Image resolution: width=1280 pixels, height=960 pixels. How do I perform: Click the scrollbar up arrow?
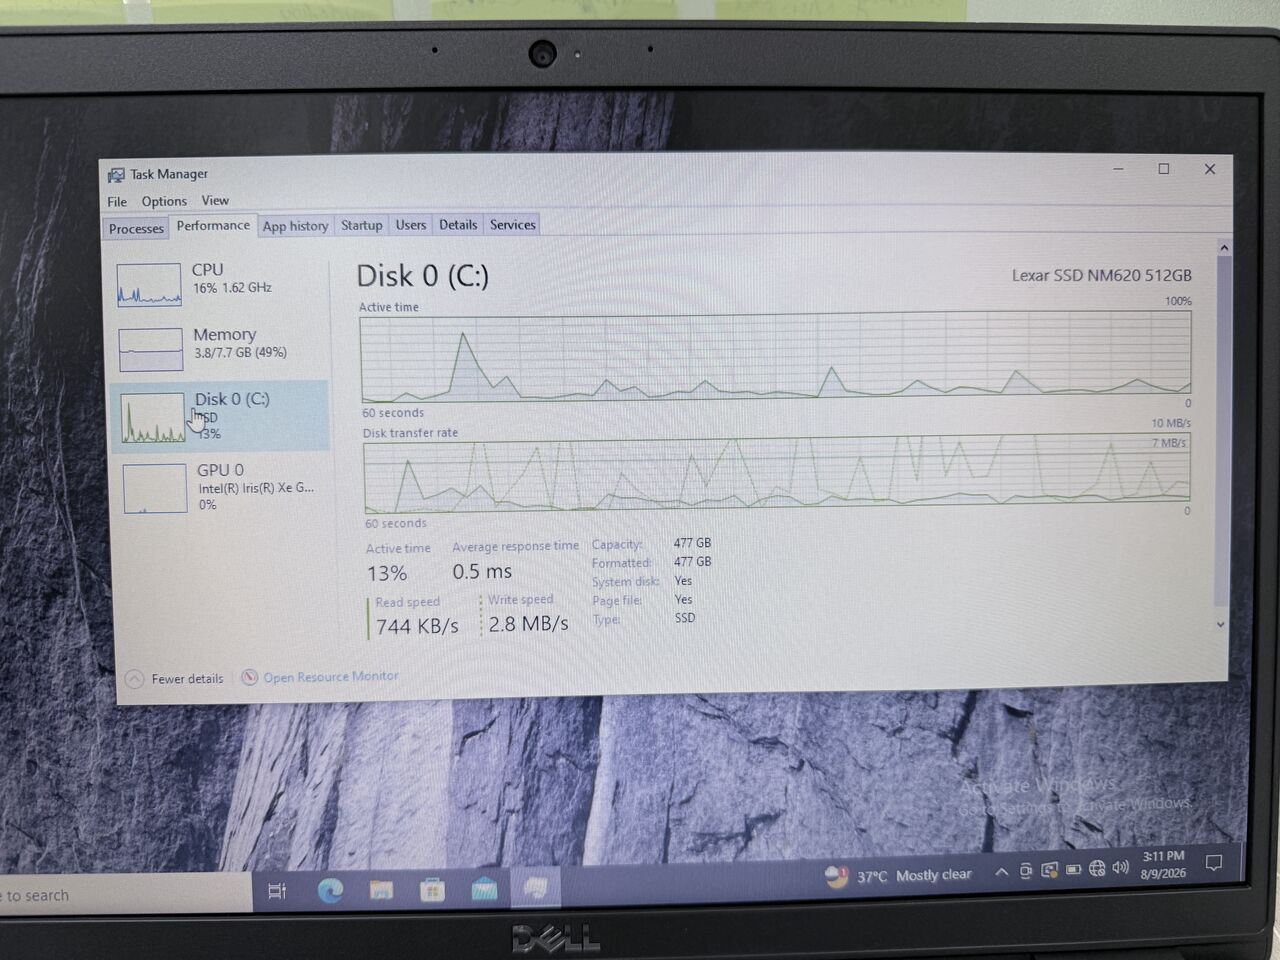pos(1223,247)
